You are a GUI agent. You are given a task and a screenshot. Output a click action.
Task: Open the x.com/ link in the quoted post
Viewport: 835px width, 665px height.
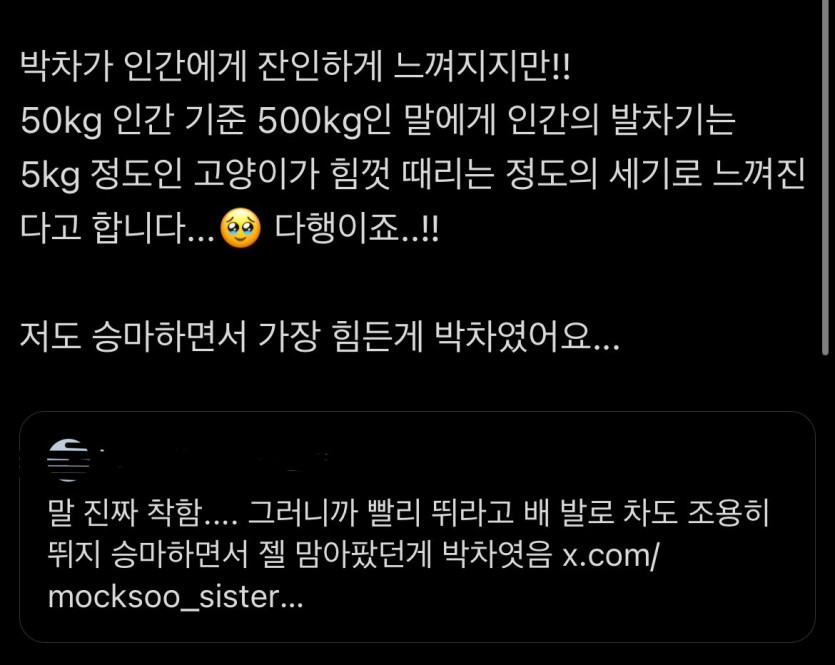click(x=611, y=555)
